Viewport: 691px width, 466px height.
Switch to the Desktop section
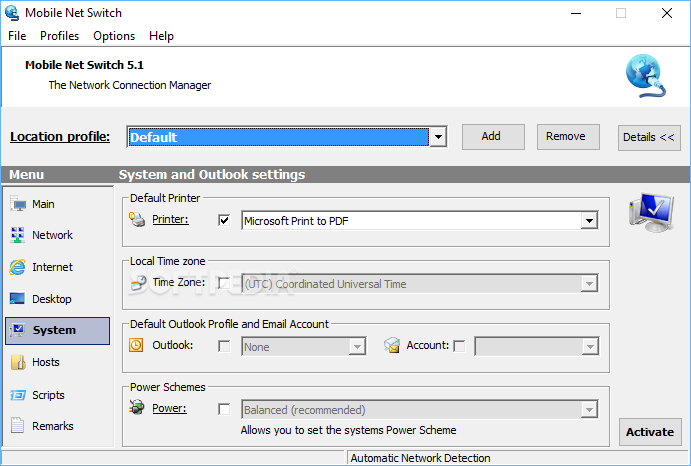click(57, 299)
